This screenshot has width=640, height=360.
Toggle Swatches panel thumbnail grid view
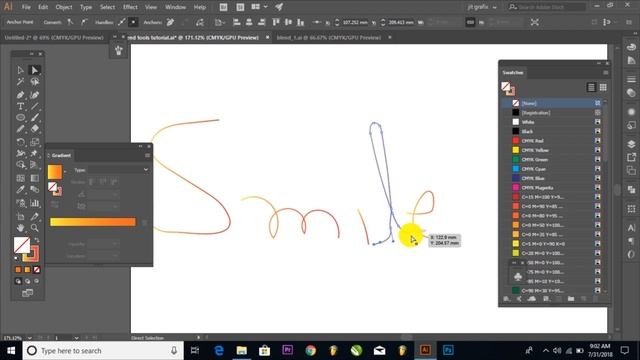[x=603, y=87]
